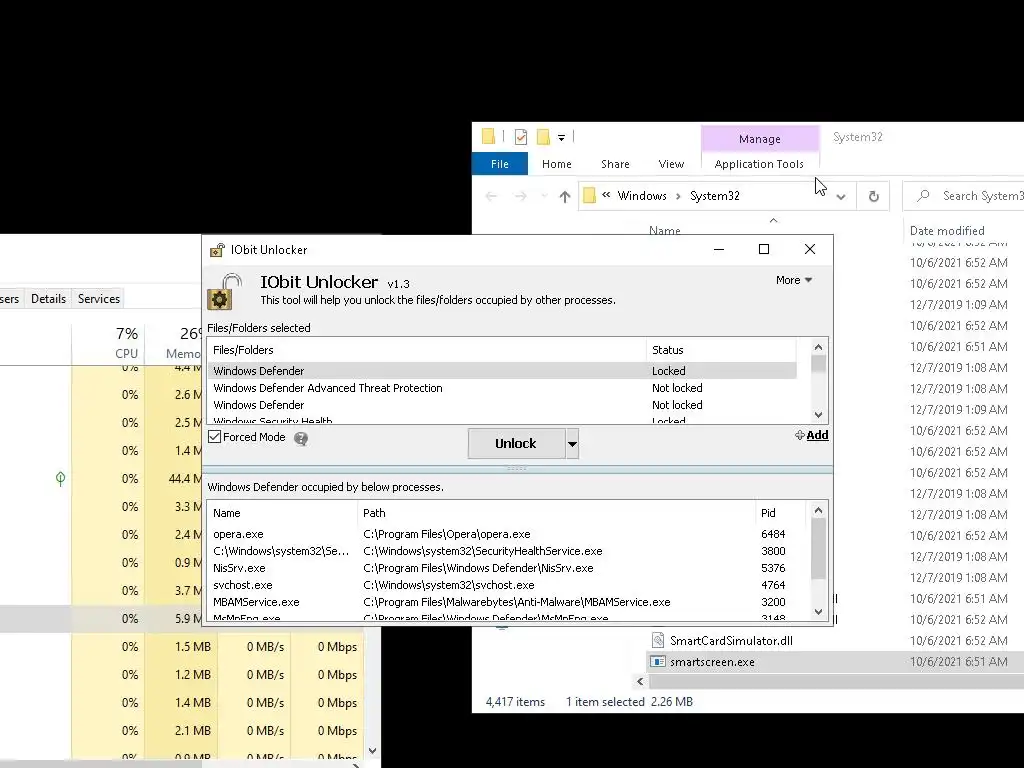Open the Details tab in Task Manager
1024x768 pixels.
point(48,298)
